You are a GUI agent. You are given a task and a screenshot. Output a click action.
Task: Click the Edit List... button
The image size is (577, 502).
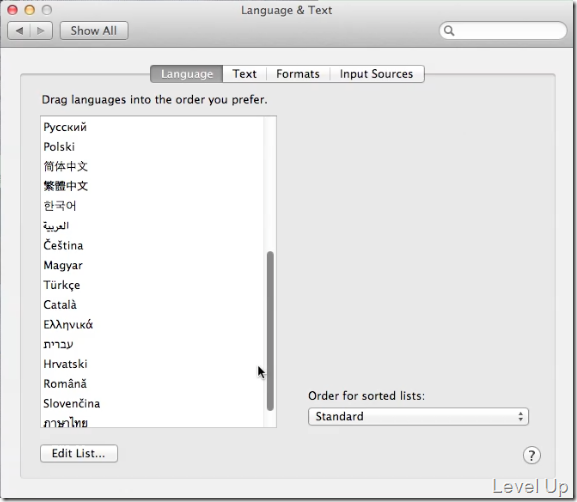[79, 453]
